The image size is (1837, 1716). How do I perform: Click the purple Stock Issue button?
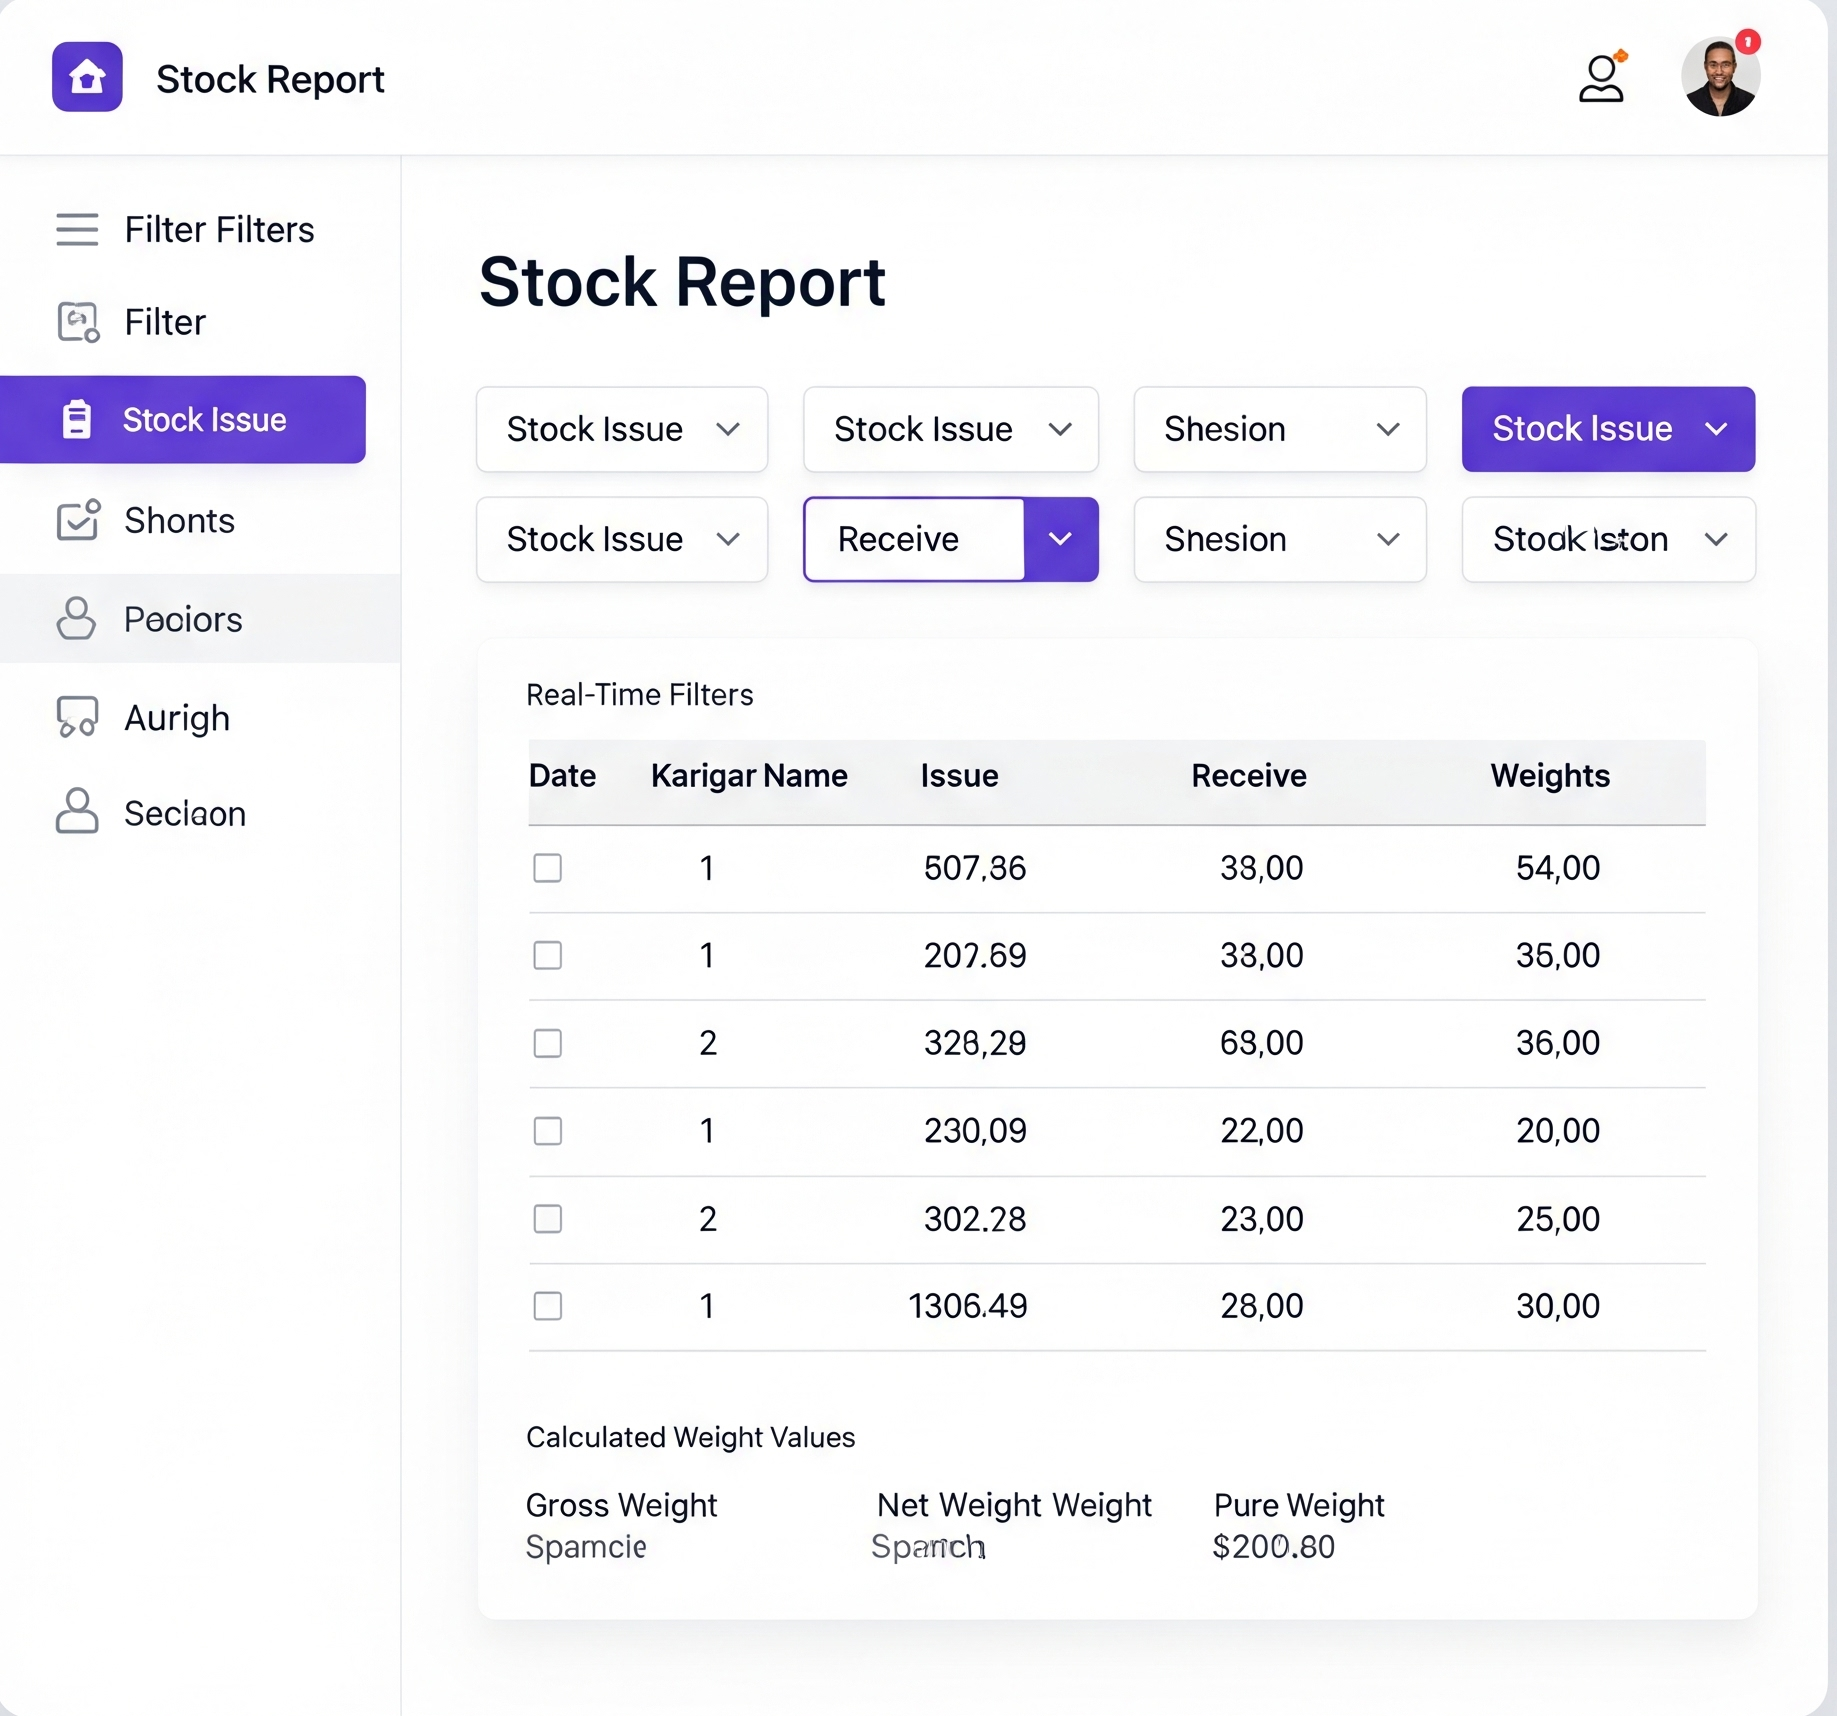(x=1608, y=429)
